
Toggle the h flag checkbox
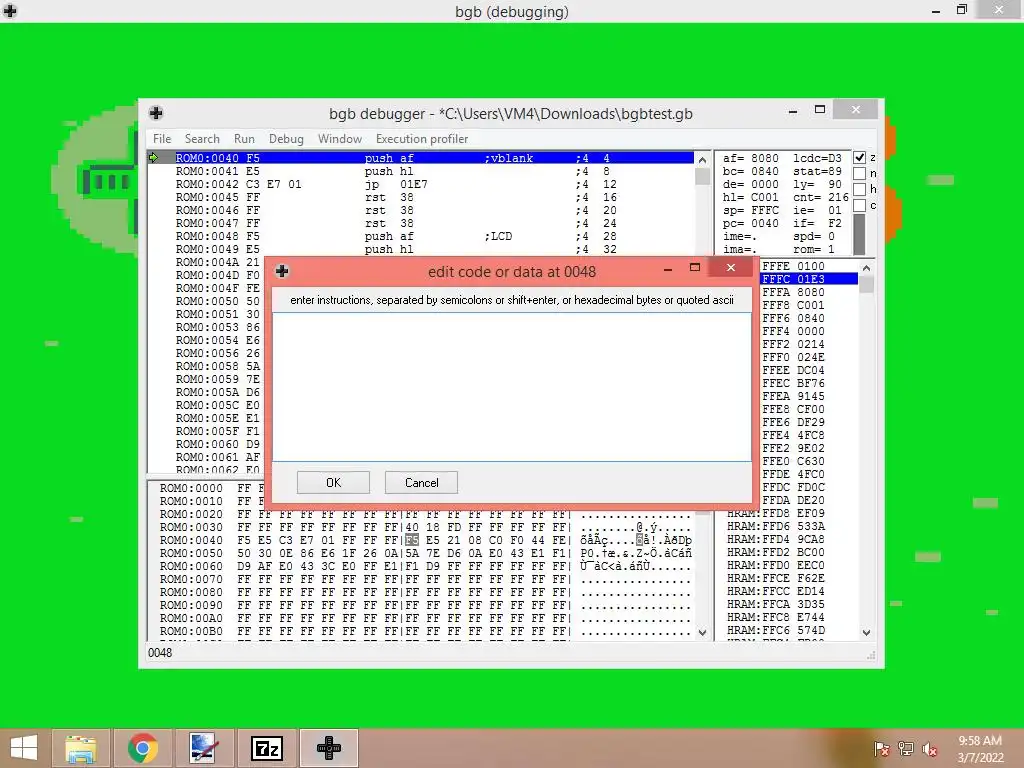click(859, 189)
